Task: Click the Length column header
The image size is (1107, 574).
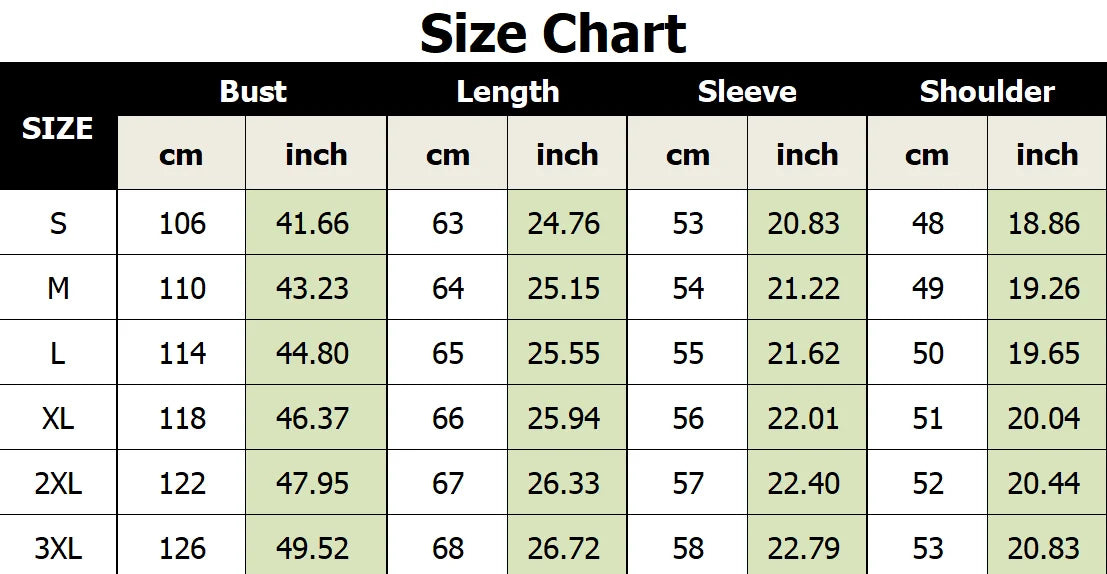Action: [507, 91]
